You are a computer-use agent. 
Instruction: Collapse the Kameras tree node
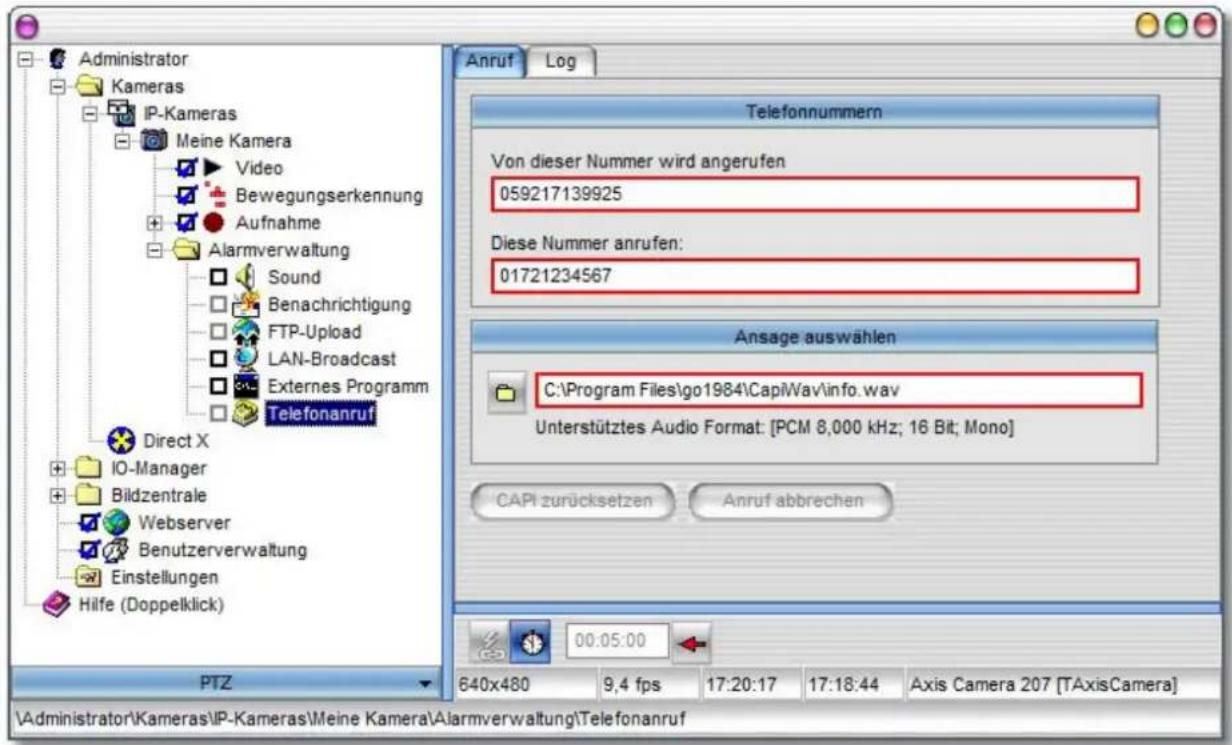pos(58,87)
